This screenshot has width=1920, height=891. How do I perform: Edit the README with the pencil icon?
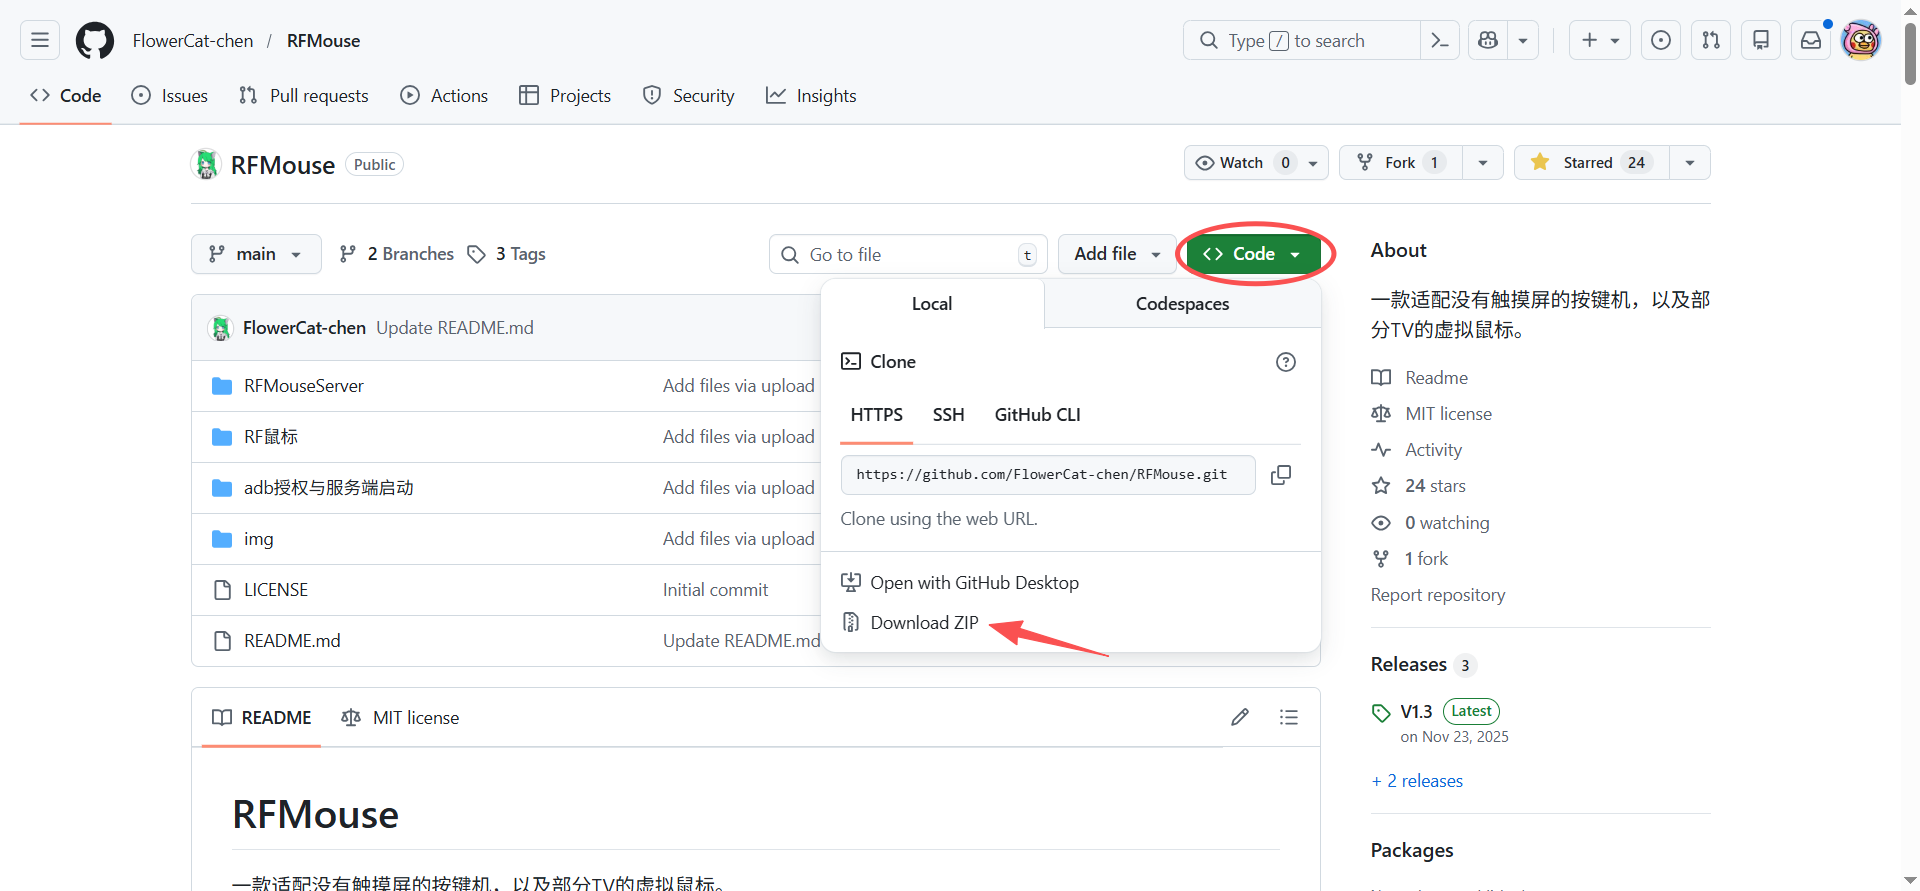tap(1240, 717)
